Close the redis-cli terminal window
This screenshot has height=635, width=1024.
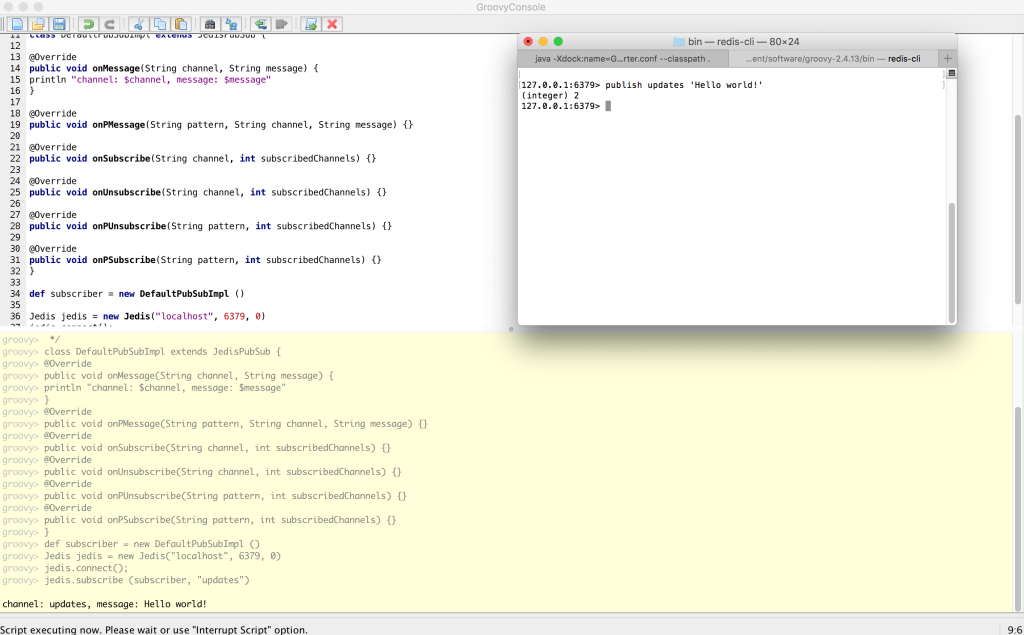pos(528,41)
